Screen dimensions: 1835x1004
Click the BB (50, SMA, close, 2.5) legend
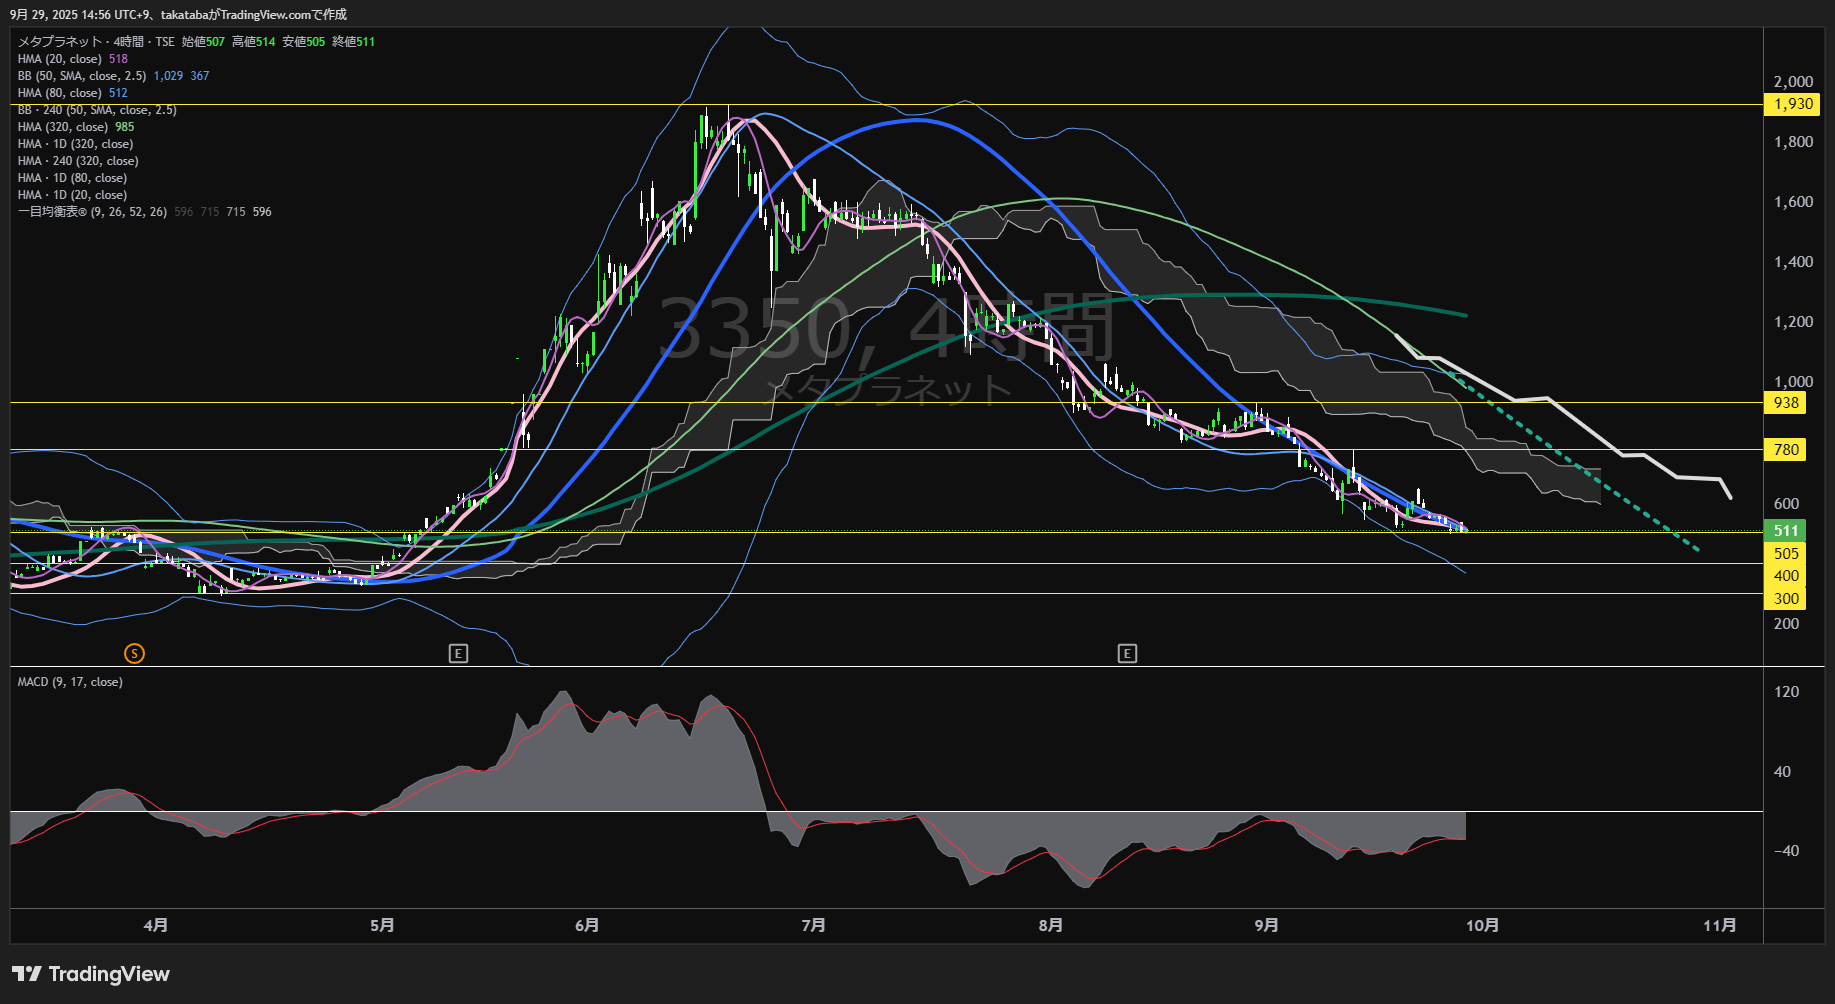click(x=113, y=76)
